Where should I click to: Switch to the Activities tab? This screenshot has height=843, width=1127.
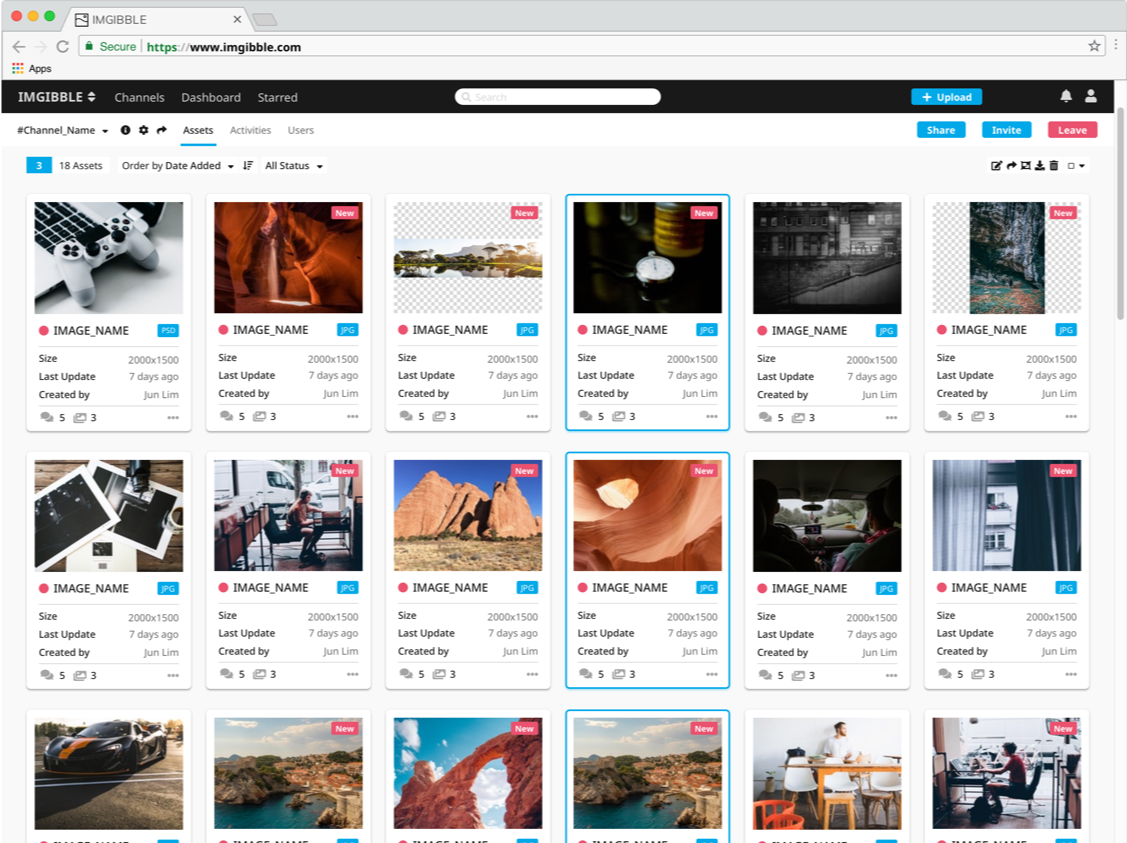(x=250, y=130)
